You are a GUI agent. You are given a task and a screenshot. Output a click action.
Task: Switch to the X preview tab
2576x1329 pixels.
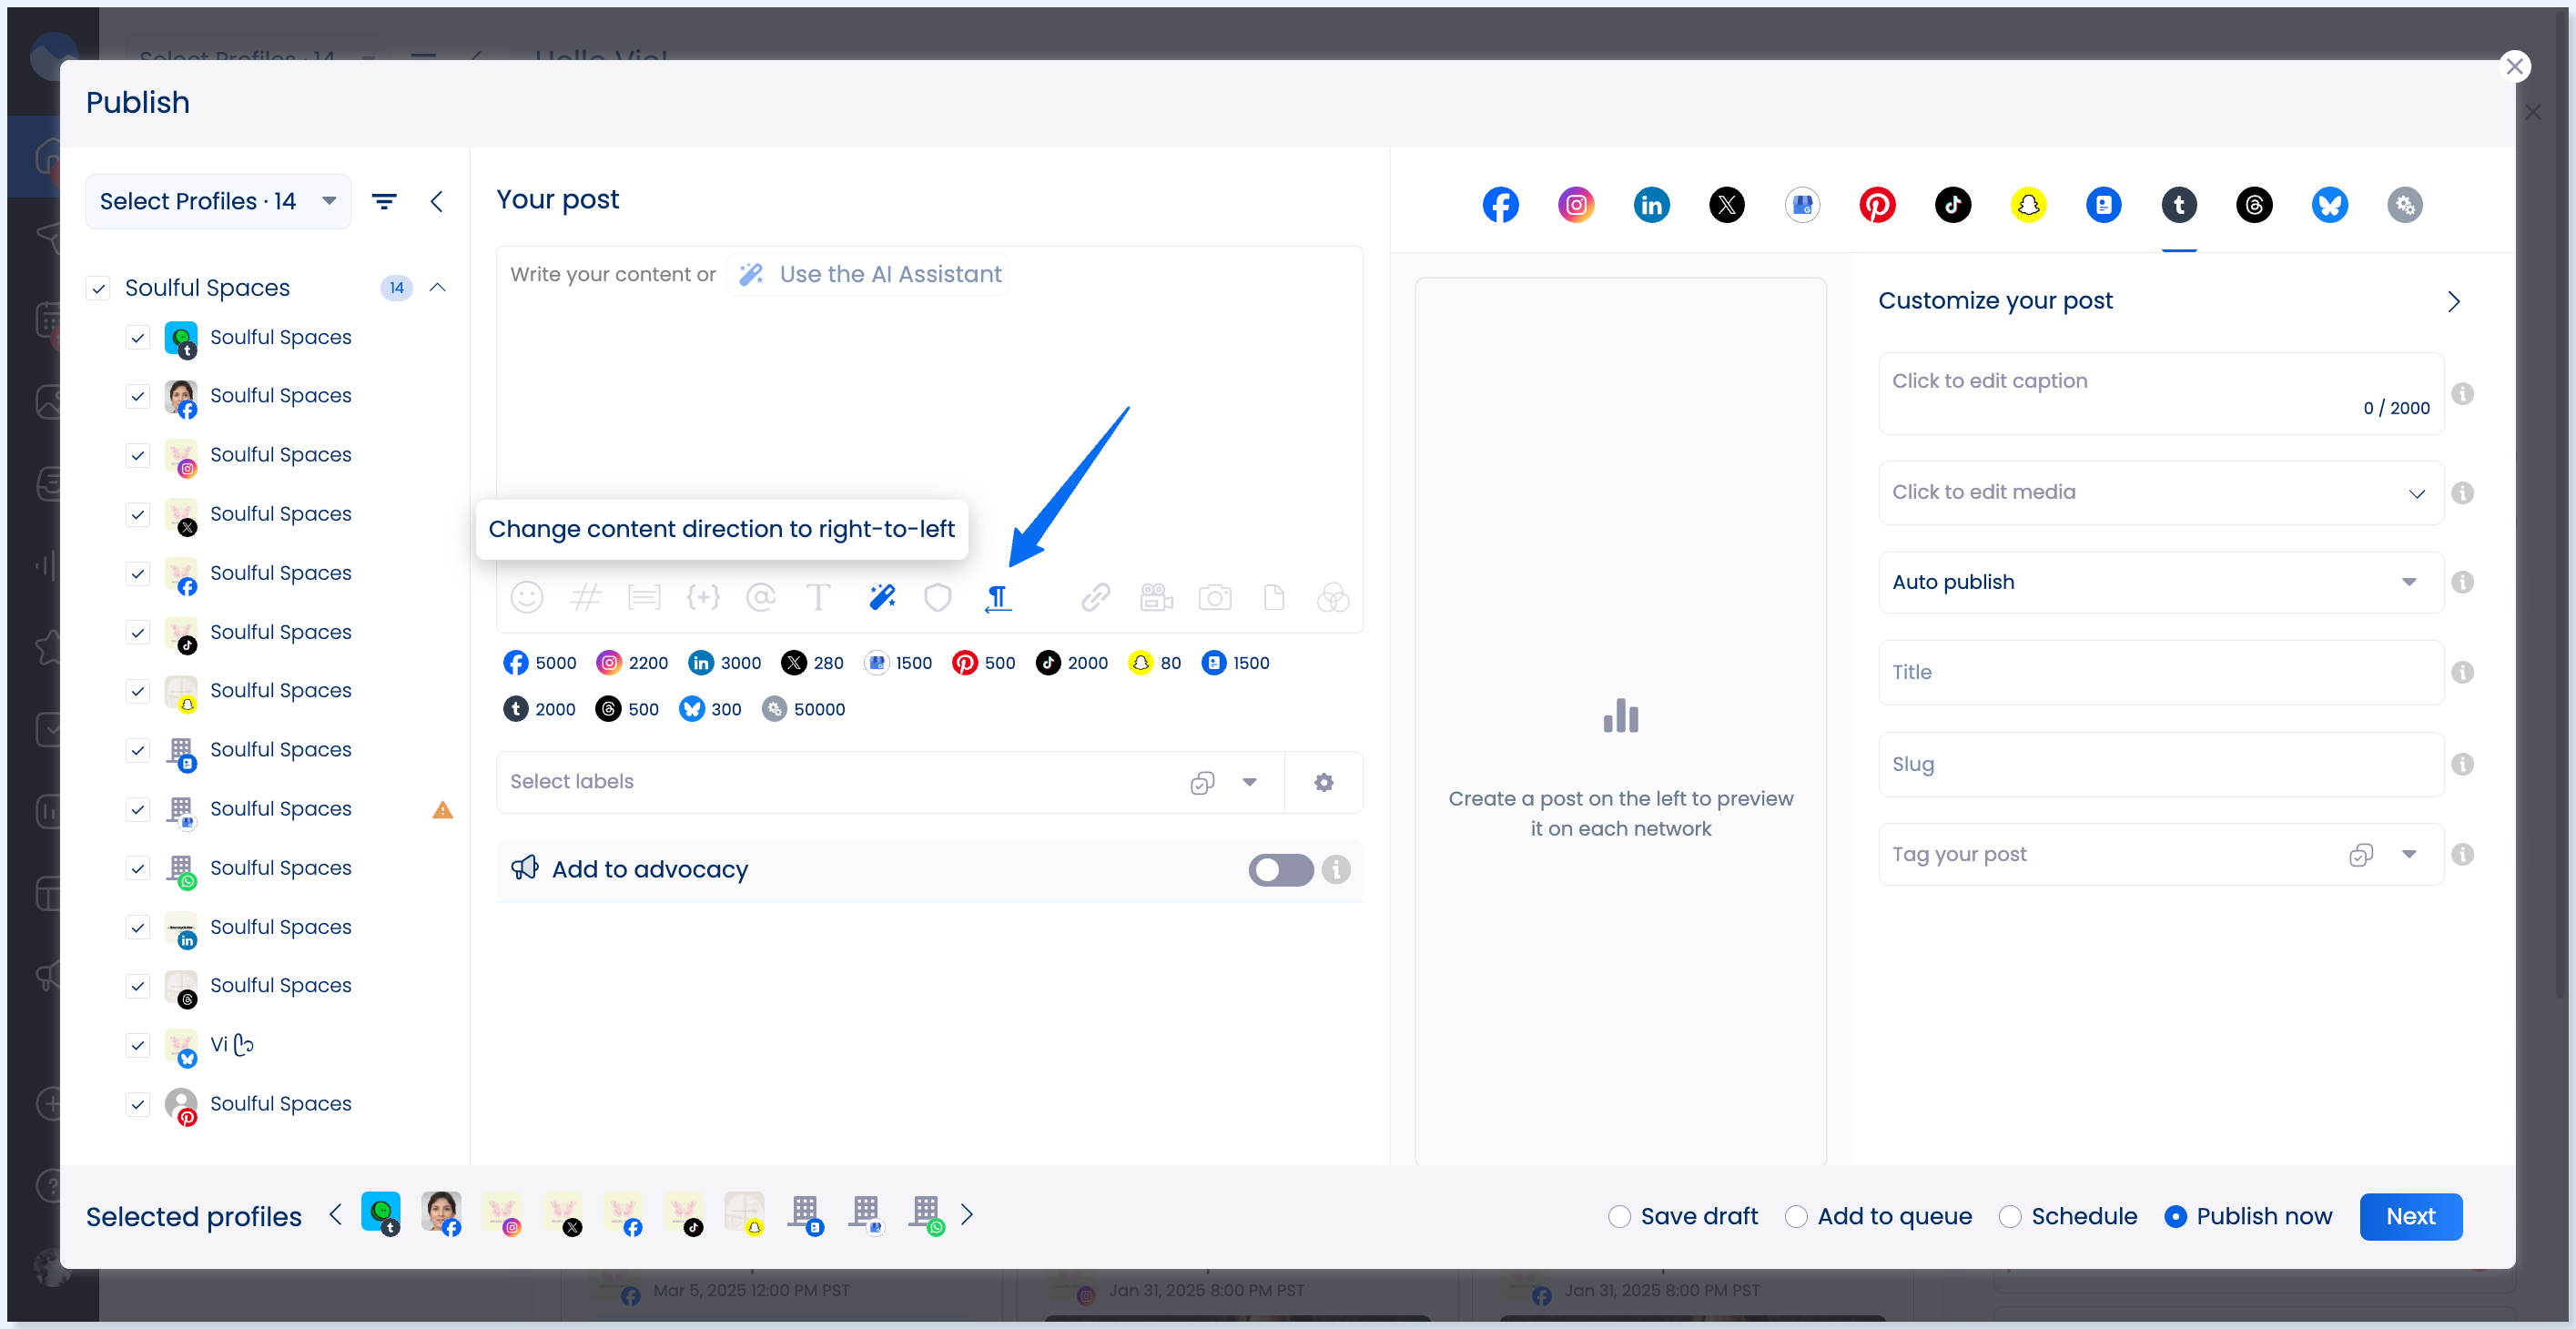(x=1726, y=204)
